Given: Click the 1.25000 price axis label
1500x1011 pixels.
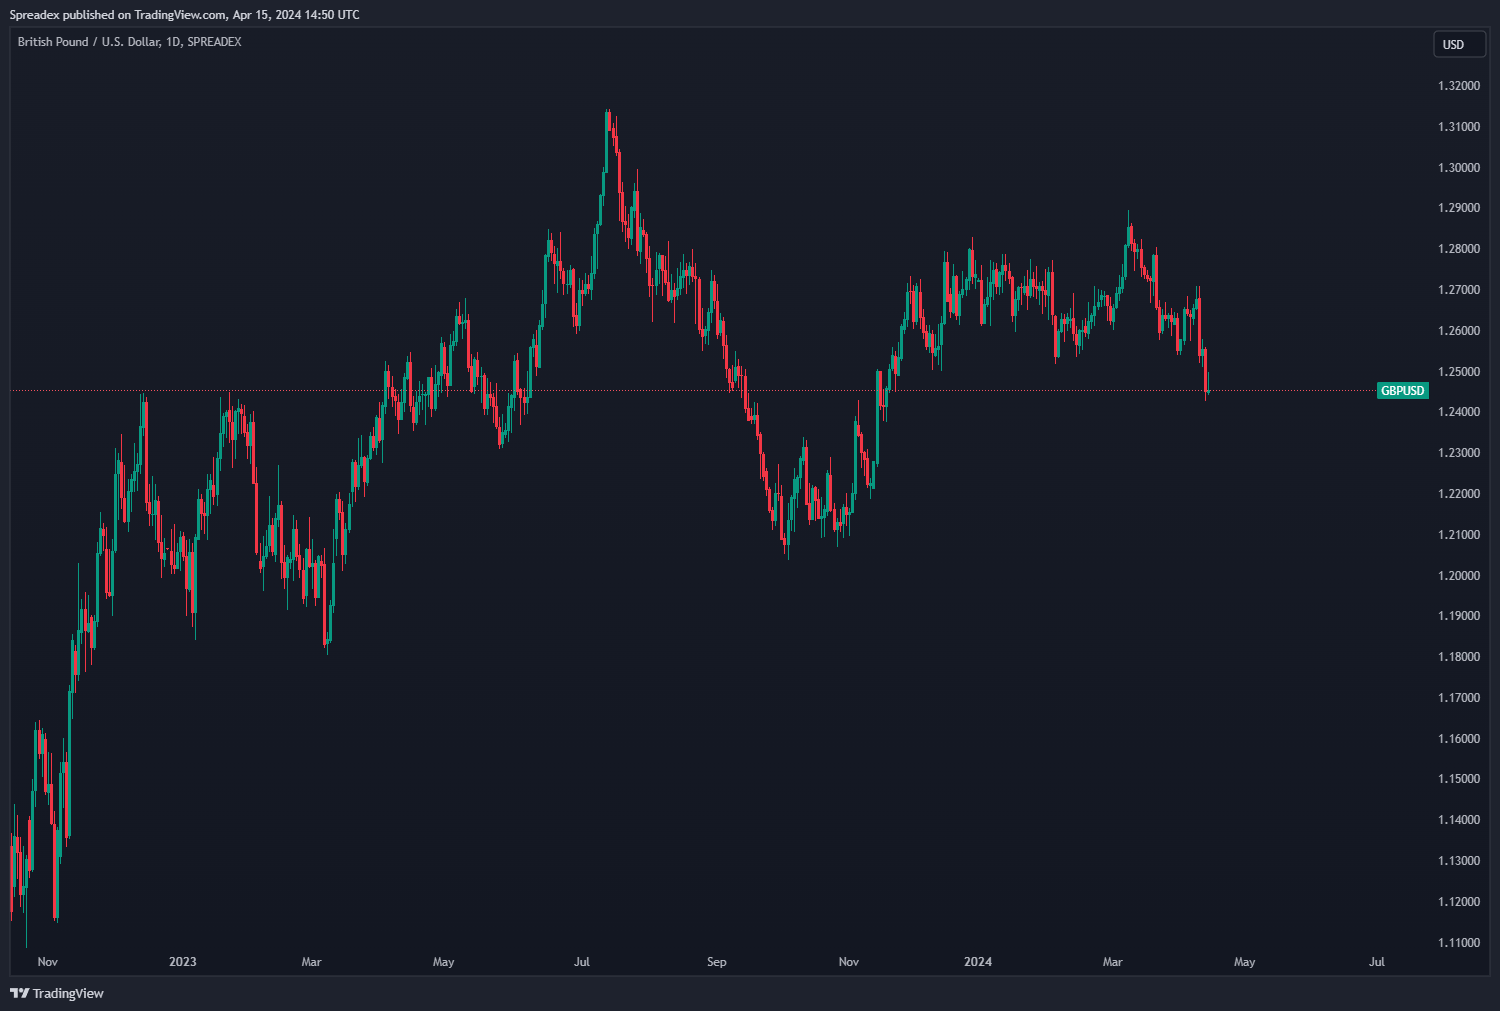Looking at the screenshot, I should (1459, 372).
